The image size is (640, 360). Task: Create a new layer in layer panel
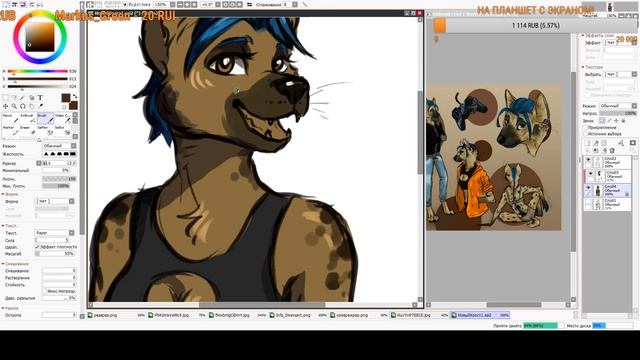pos(587,143)
